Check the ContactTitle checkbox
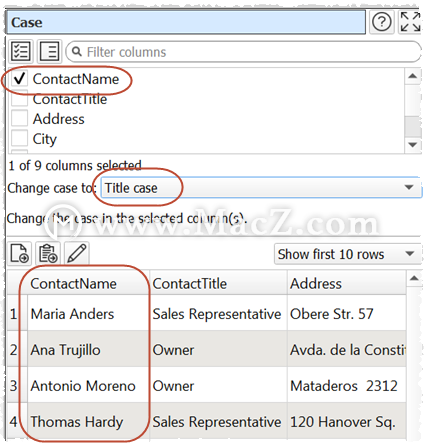The height and width of the screenshot is (446, 425). coord(19,99)
